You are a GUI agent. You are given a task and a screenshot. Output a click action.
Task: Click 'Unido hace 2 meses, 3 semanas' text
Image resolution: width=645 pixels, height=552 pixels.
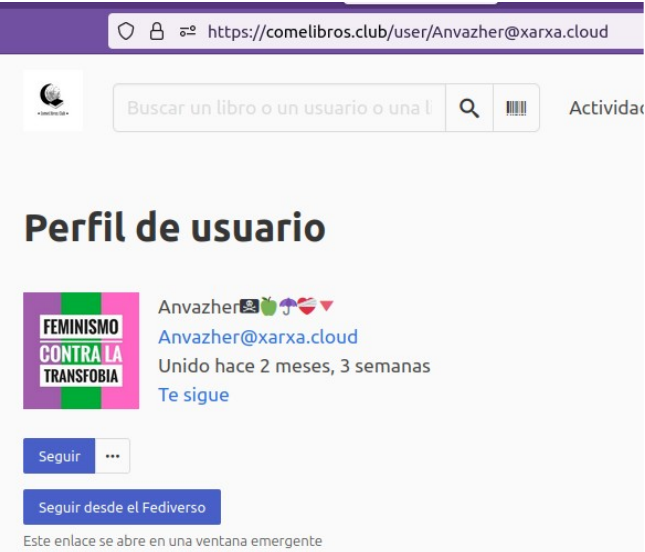coord(295,366)
